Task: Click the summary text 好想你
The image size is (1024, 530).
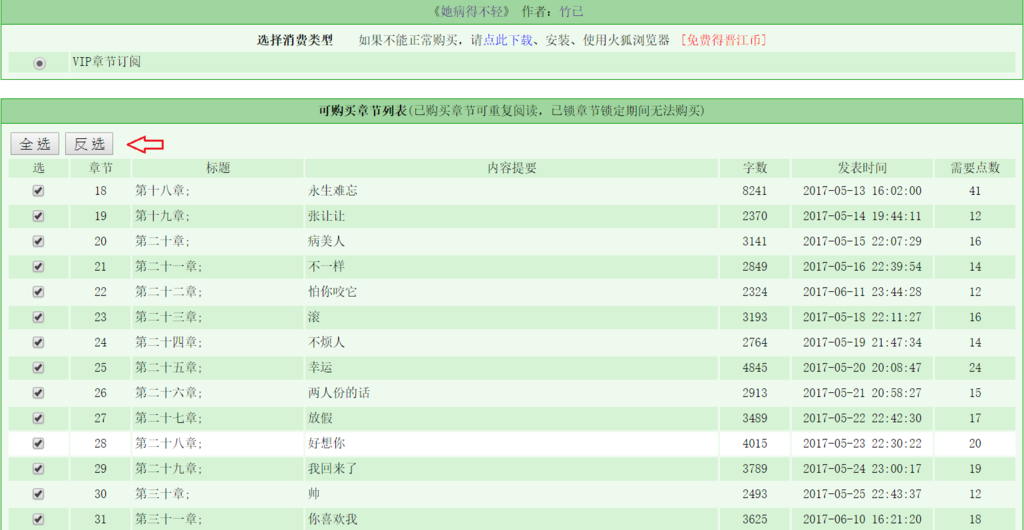Action: [326, 444]
